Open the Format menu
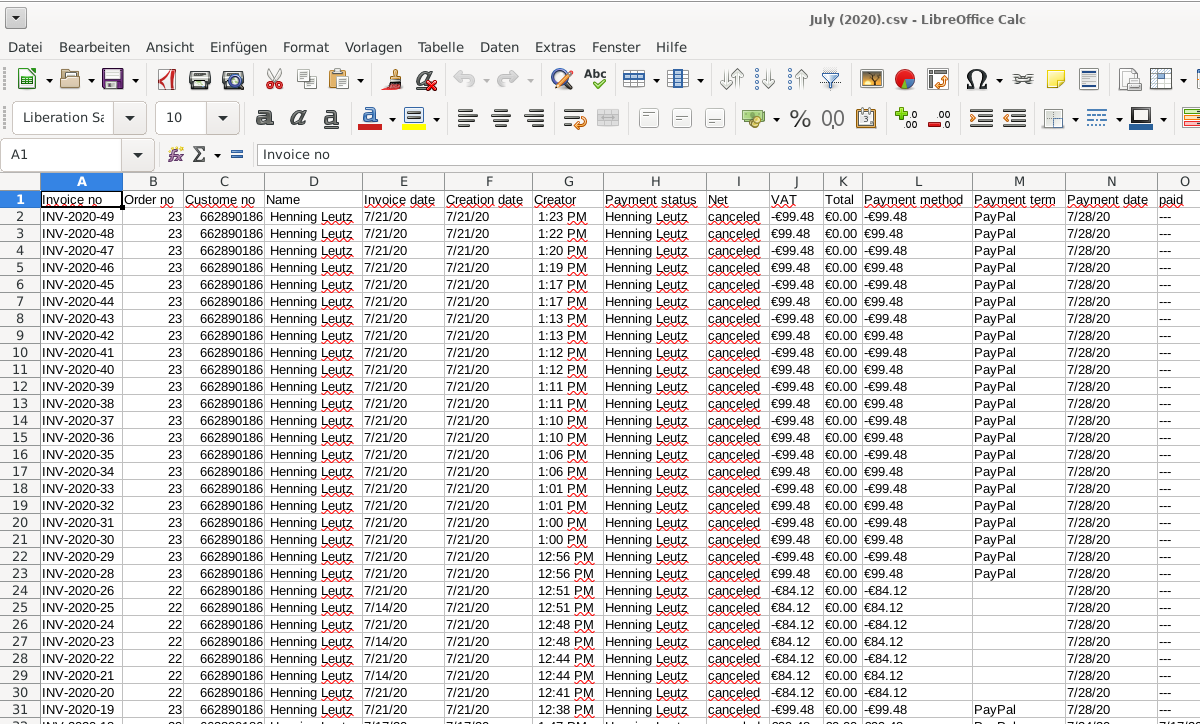 [x=305, y=47]
